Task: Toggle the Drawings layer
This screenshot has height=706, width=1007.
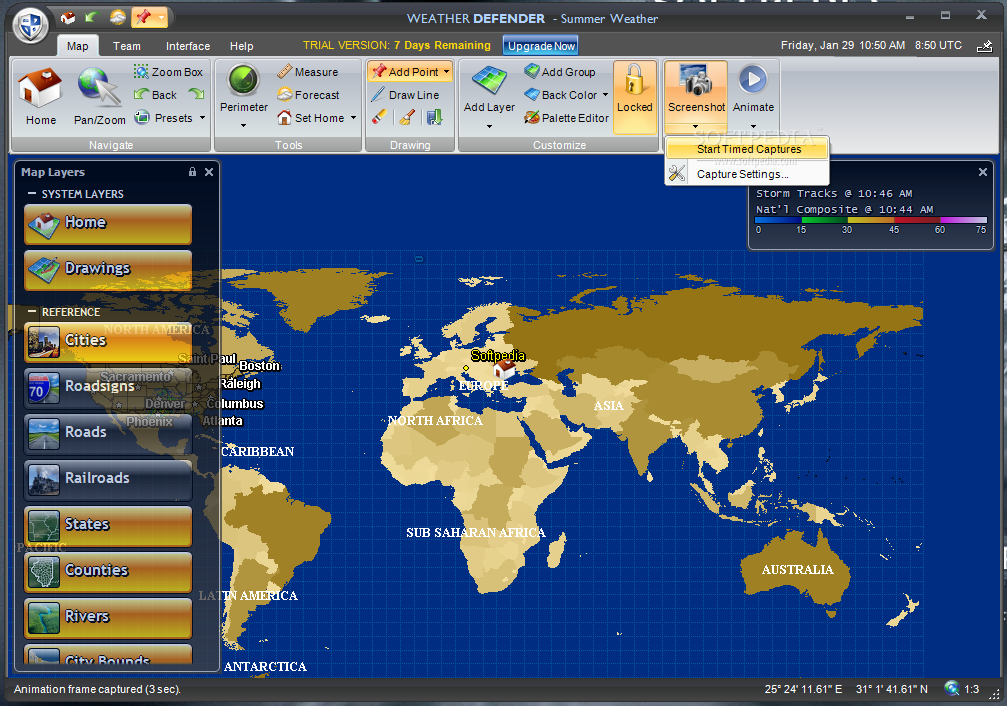Action: [x=108, y=270]
